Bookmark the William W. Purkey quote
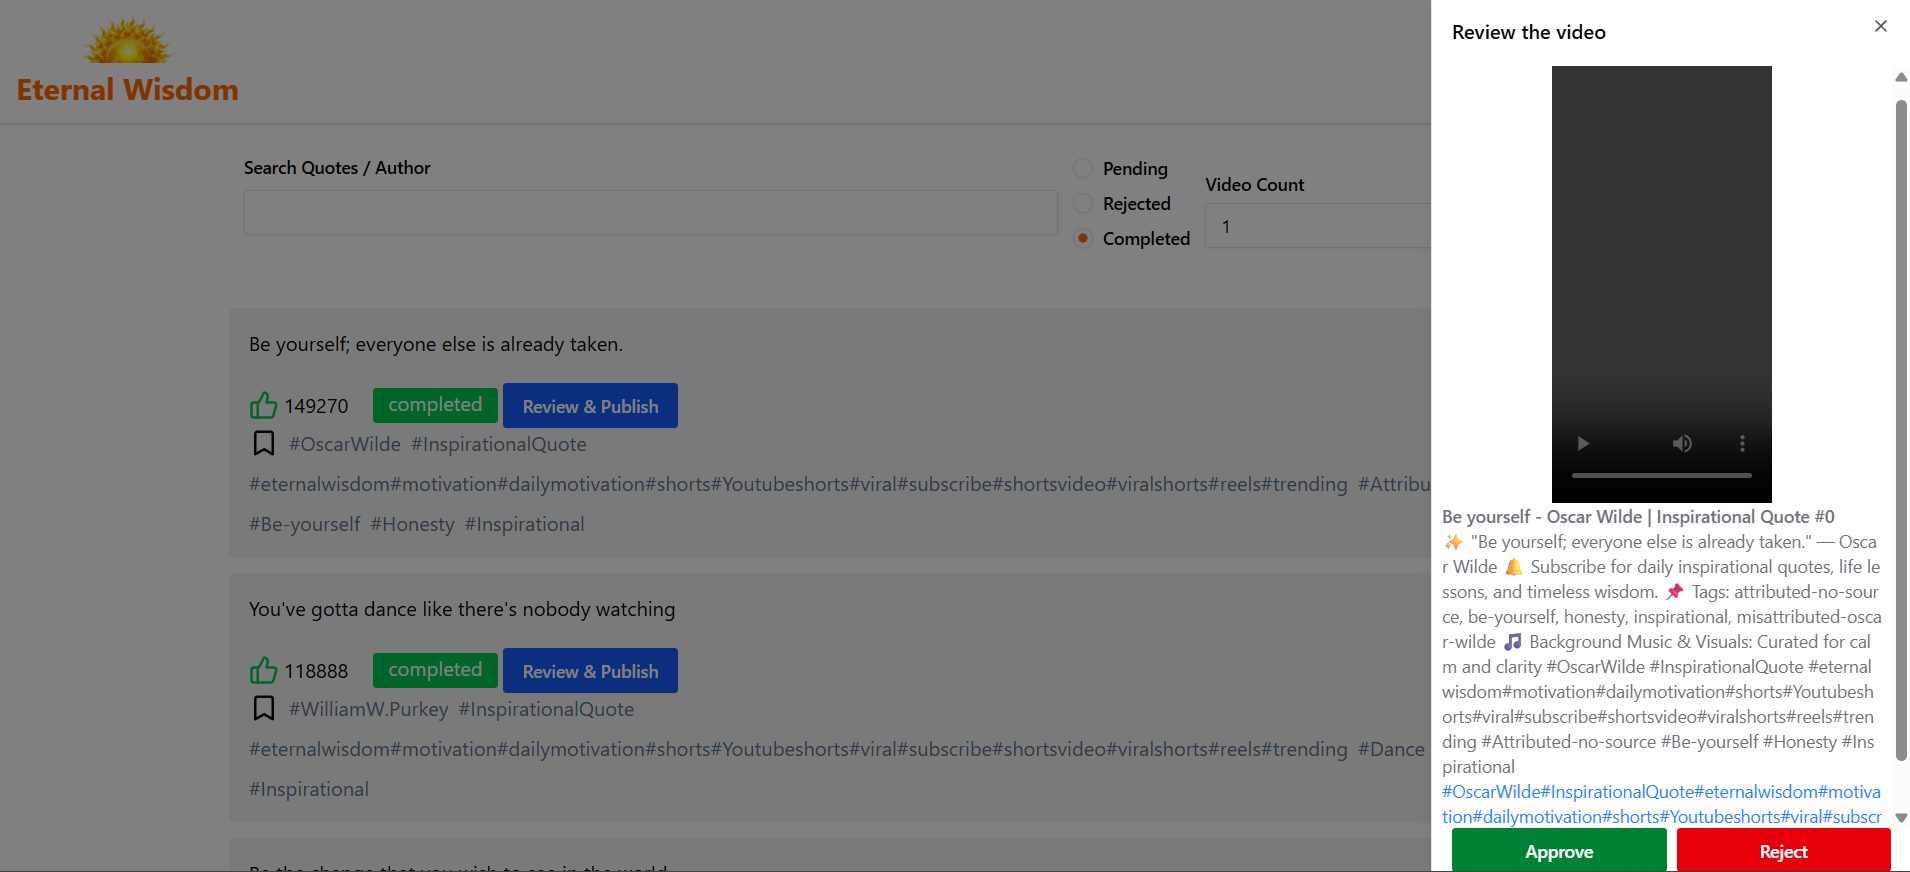 [264, 709]
